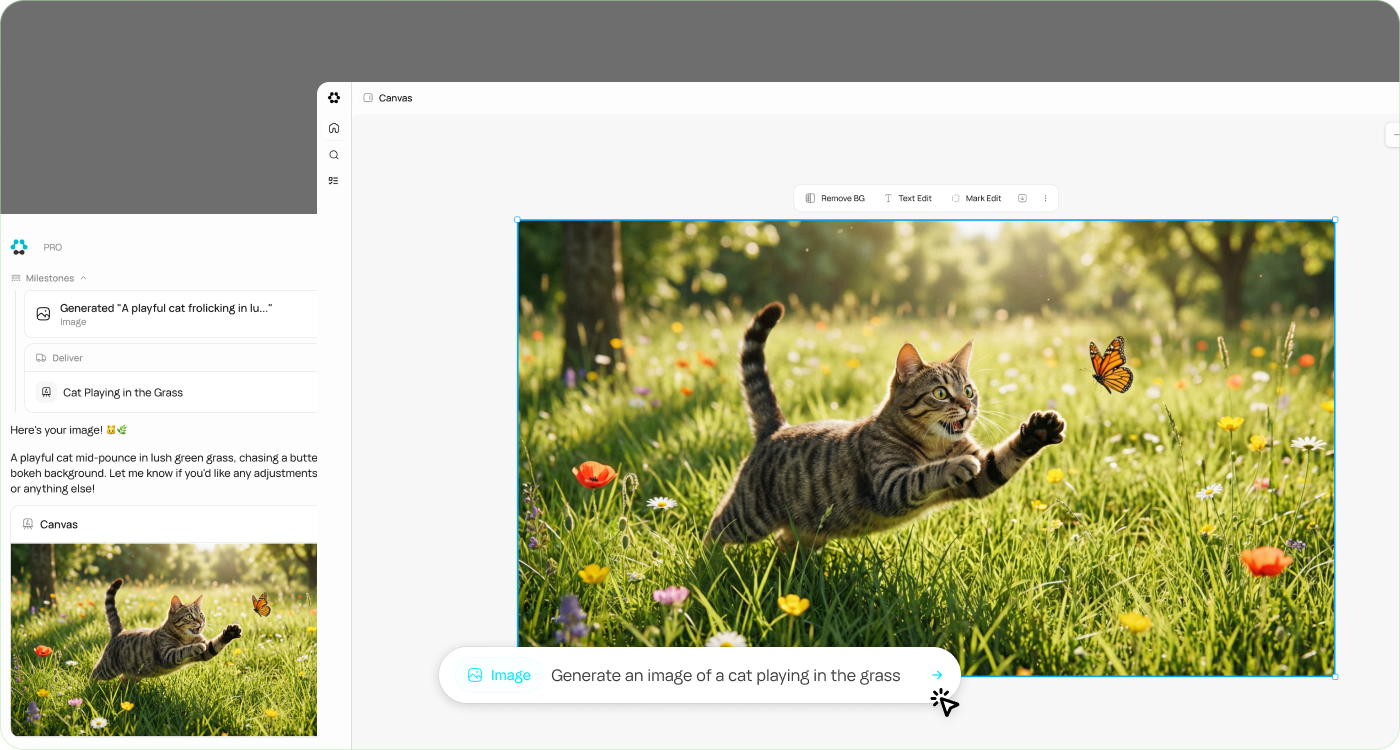The image size is (1400, 750).
Task: Open the Cat Playing in the Grass deliverable
Action: pos(123,392)
